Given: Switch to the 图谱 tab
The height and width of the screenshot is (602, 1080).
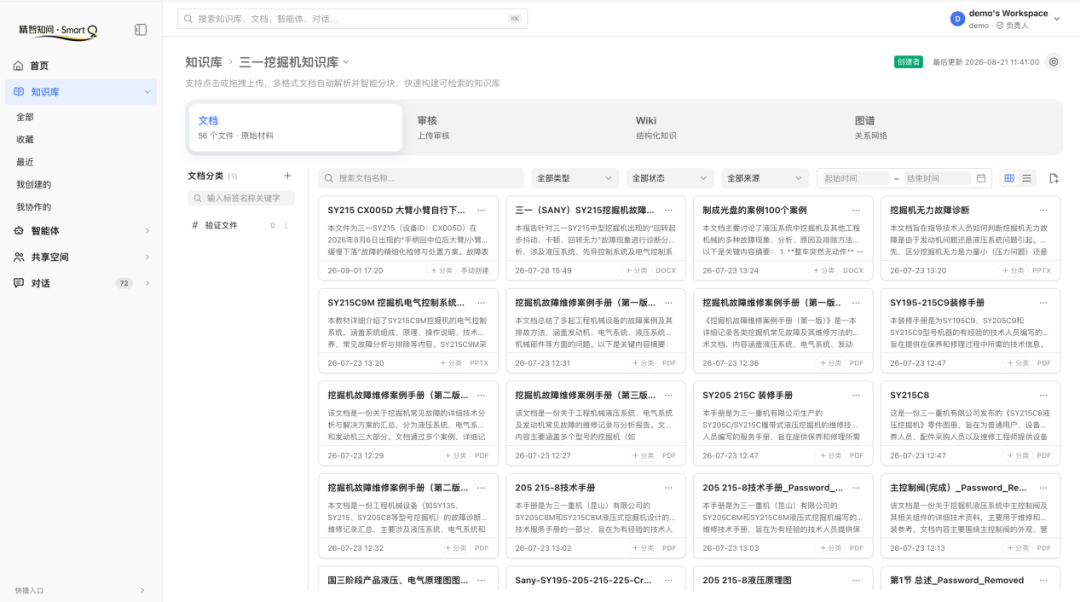Looking at the screenshot, I should pos(952,127).
